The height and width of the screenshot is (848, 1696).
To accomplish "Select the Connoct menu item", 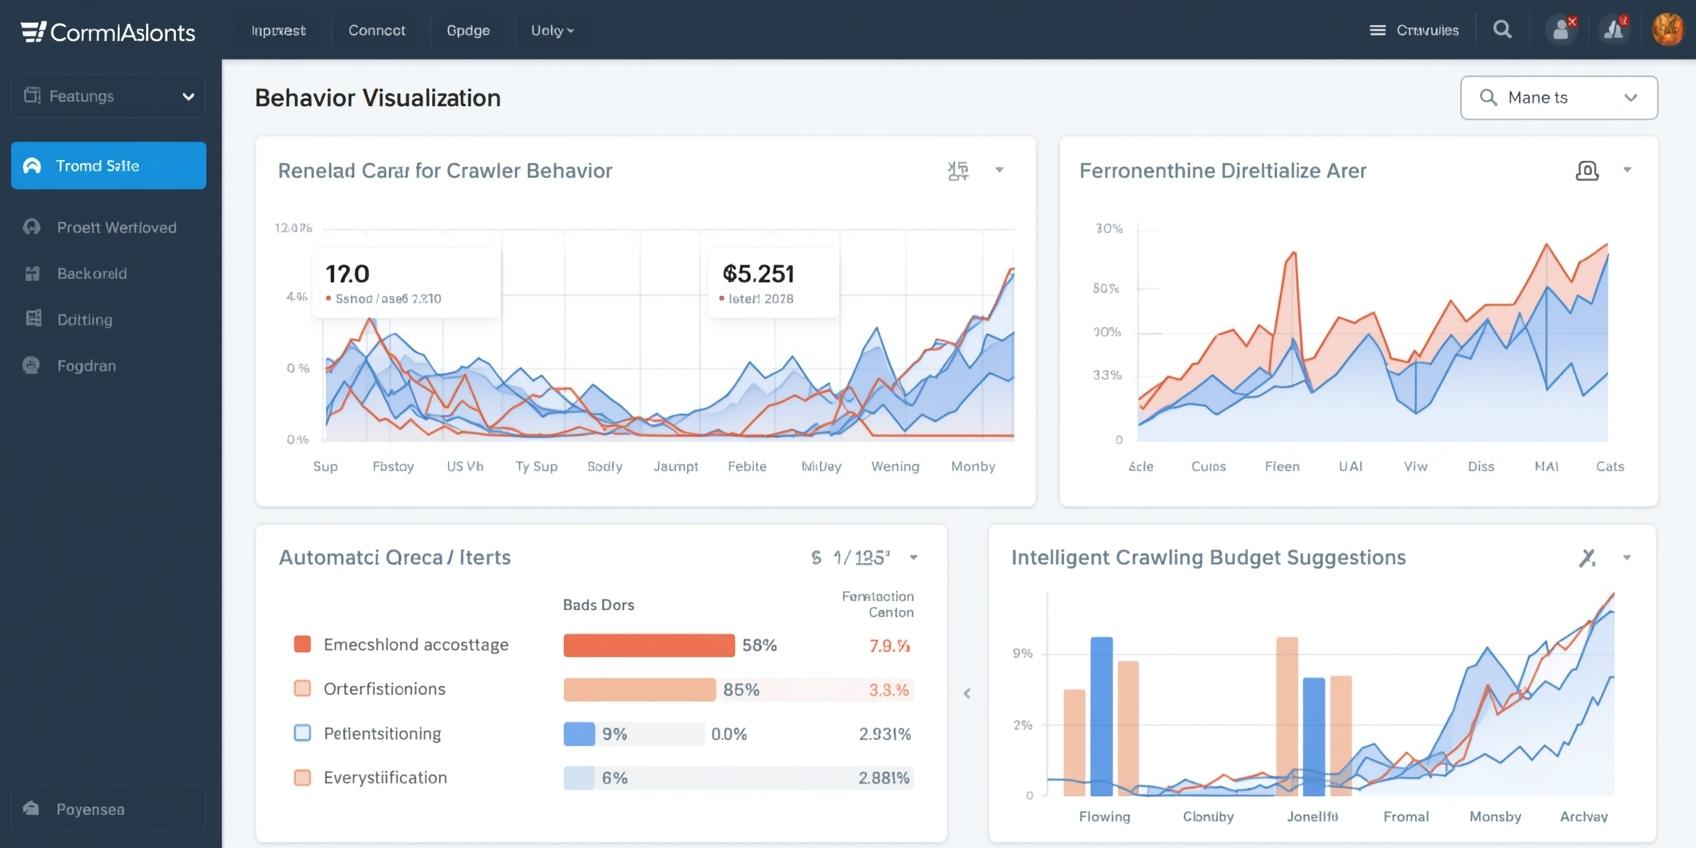I will pyautogui.click(x=377, y=31).
